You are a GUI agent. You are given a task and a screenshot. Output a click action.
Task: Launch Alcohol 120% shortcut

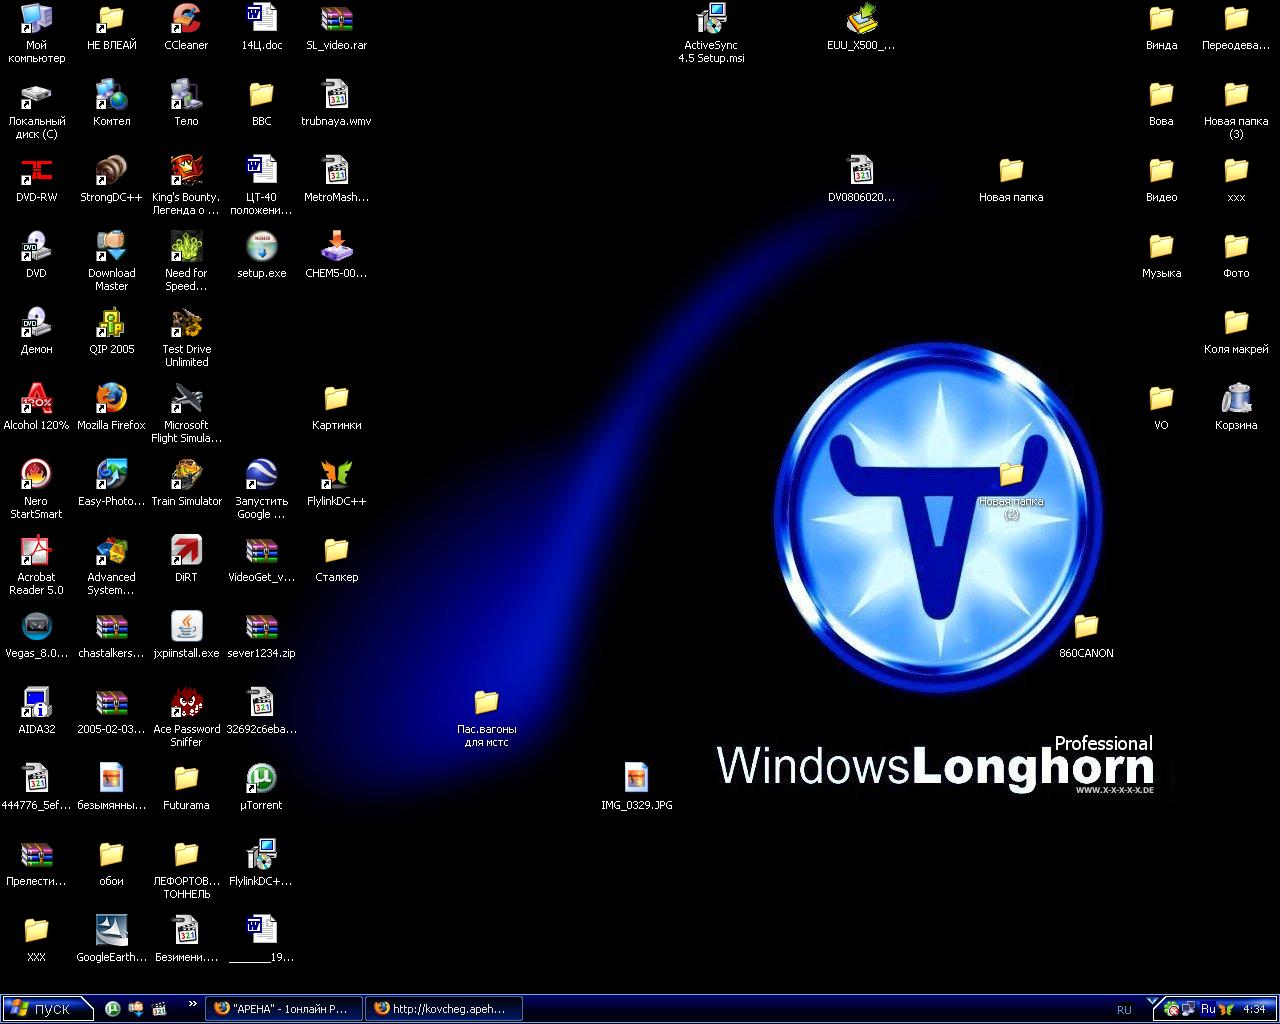pos(36,406)
